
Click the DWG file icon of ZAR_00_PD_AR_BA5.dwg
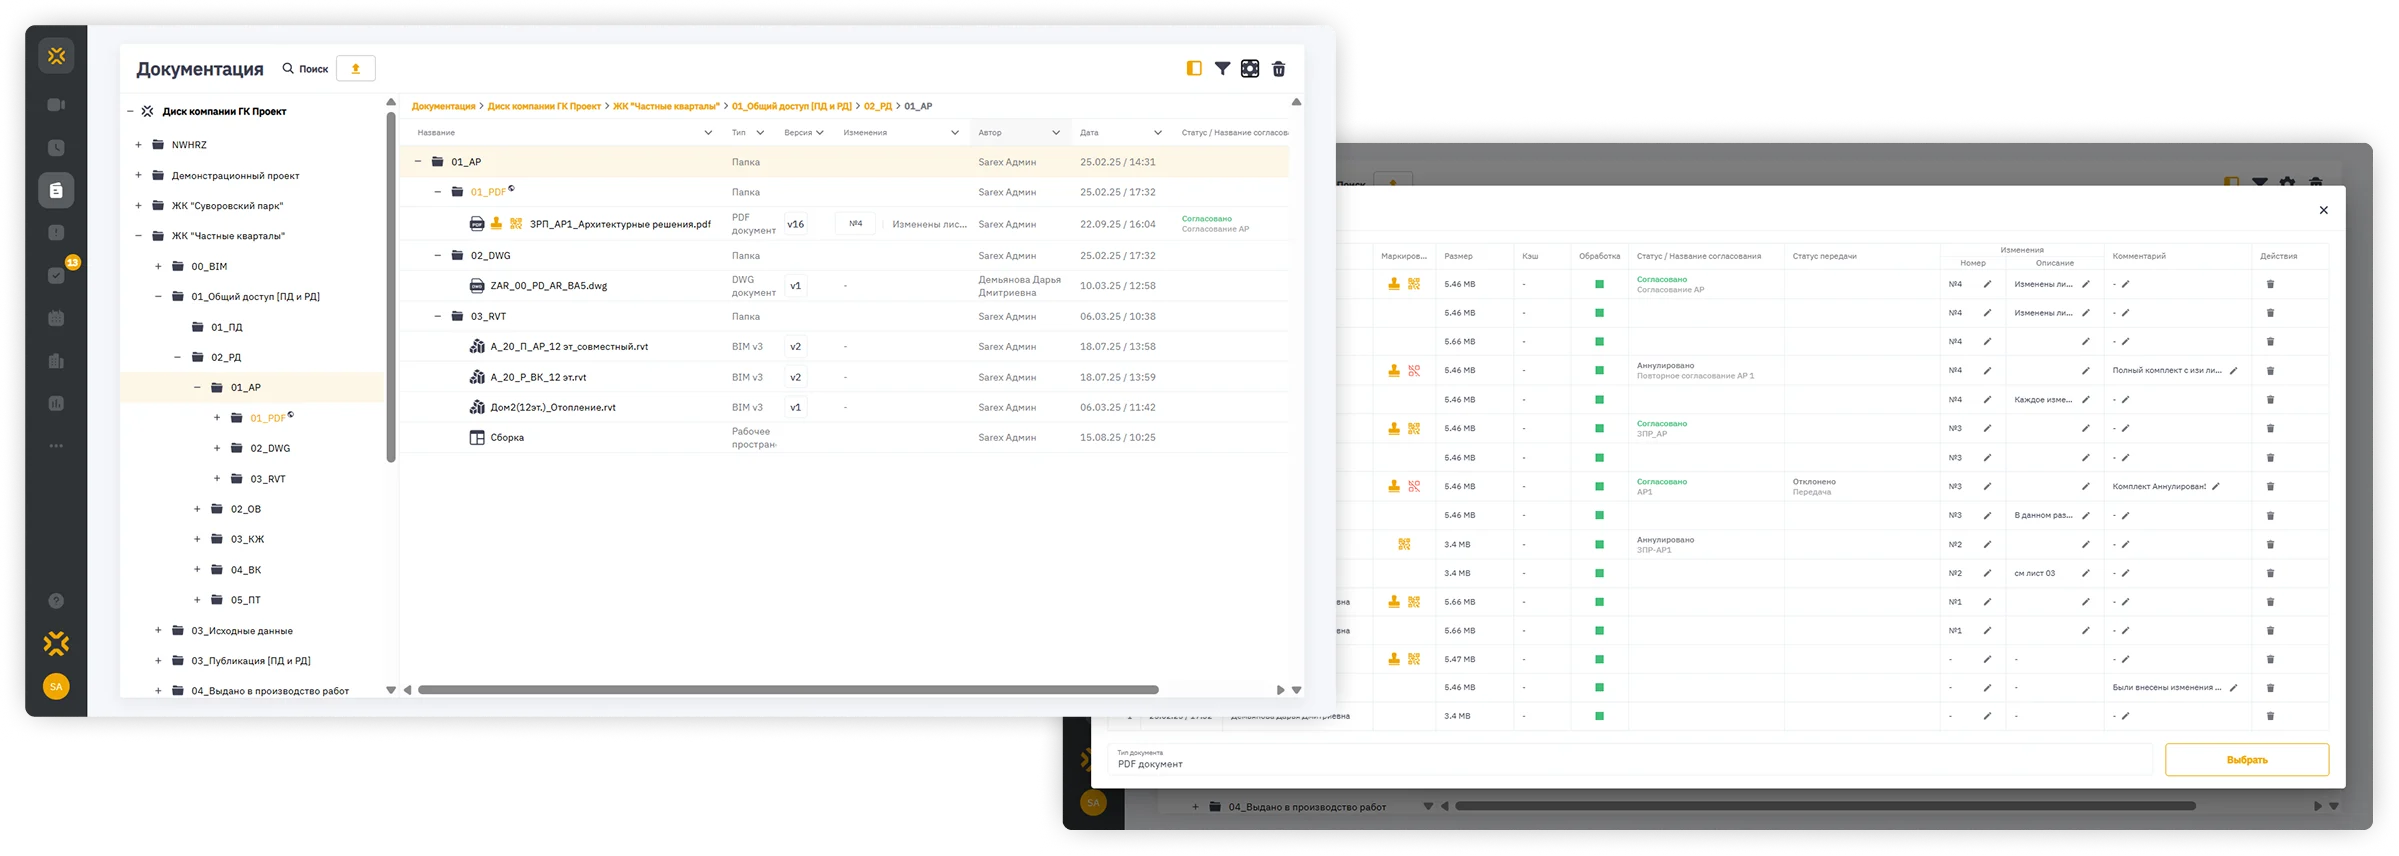pyautogui.click(x=477, y=285)
